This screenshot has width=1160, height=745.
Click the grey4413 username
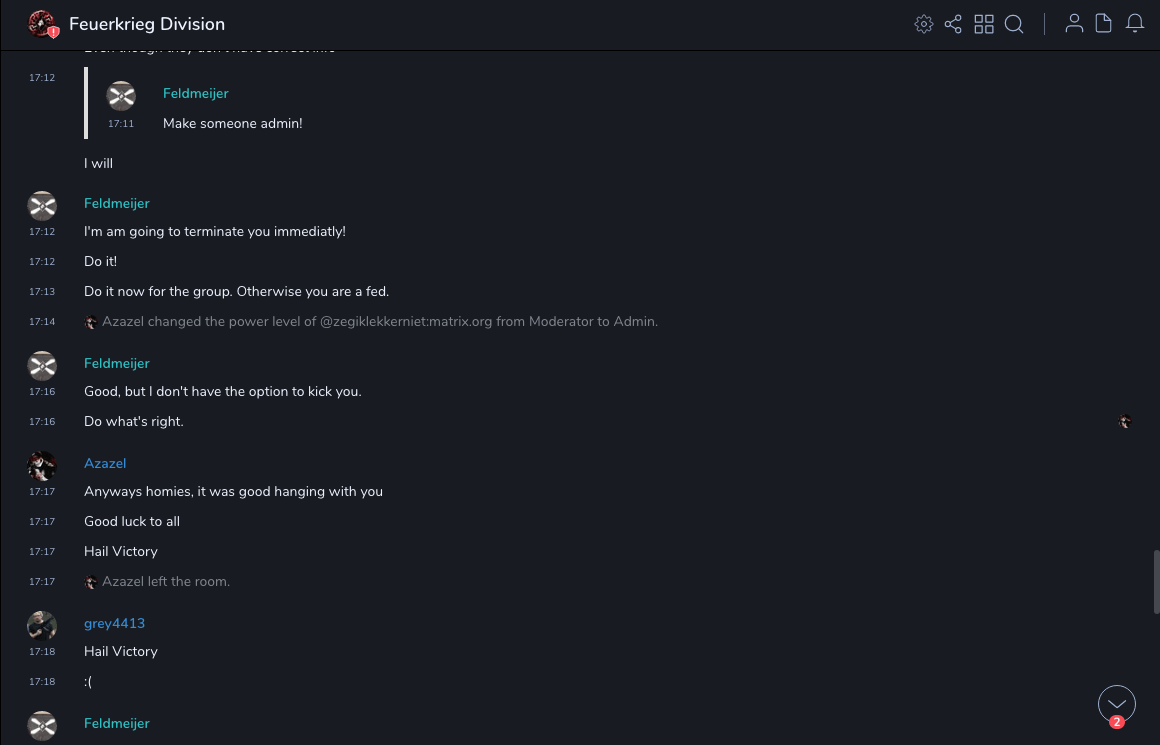[114, 623]
